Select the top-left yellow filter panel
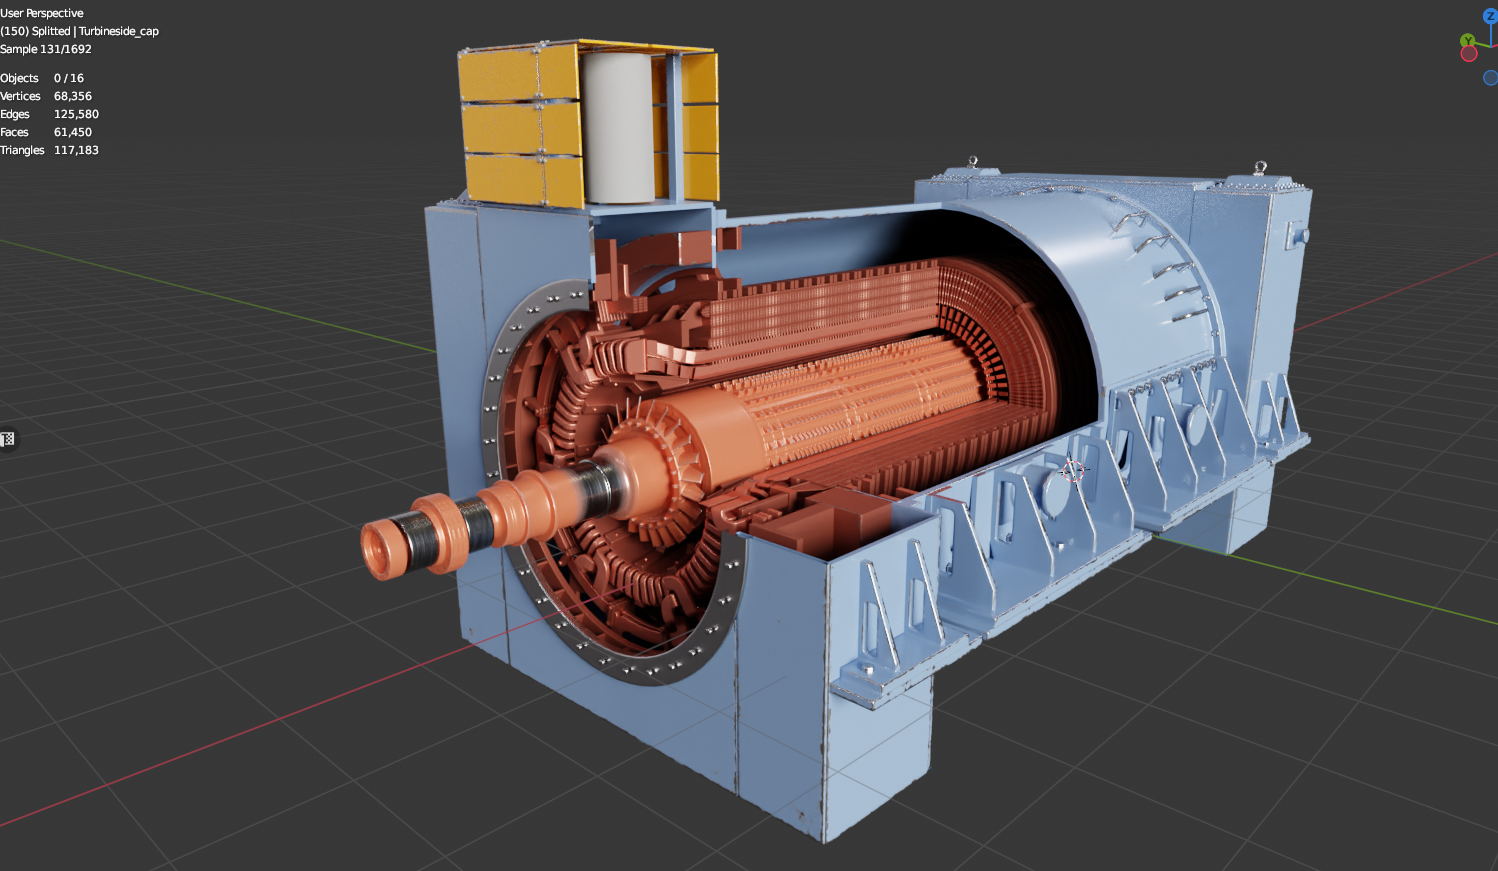 [x=497, y=75]
